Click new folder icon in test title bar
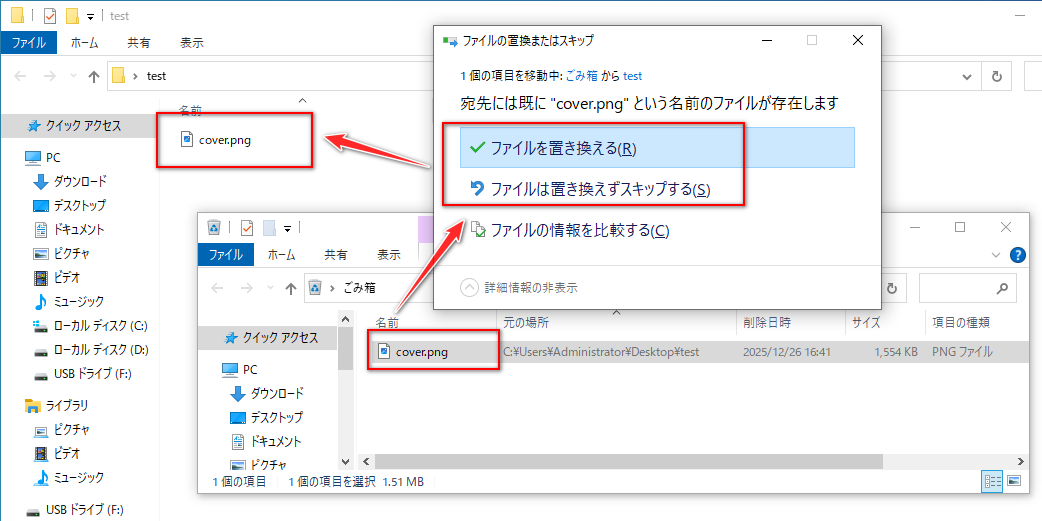1042x521 pixels. click(72, 15)
